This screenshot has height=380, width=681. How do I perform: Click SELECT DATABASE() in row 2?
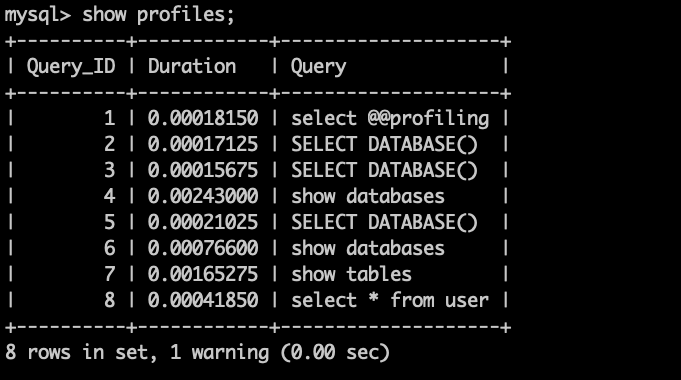coord(384,145)
